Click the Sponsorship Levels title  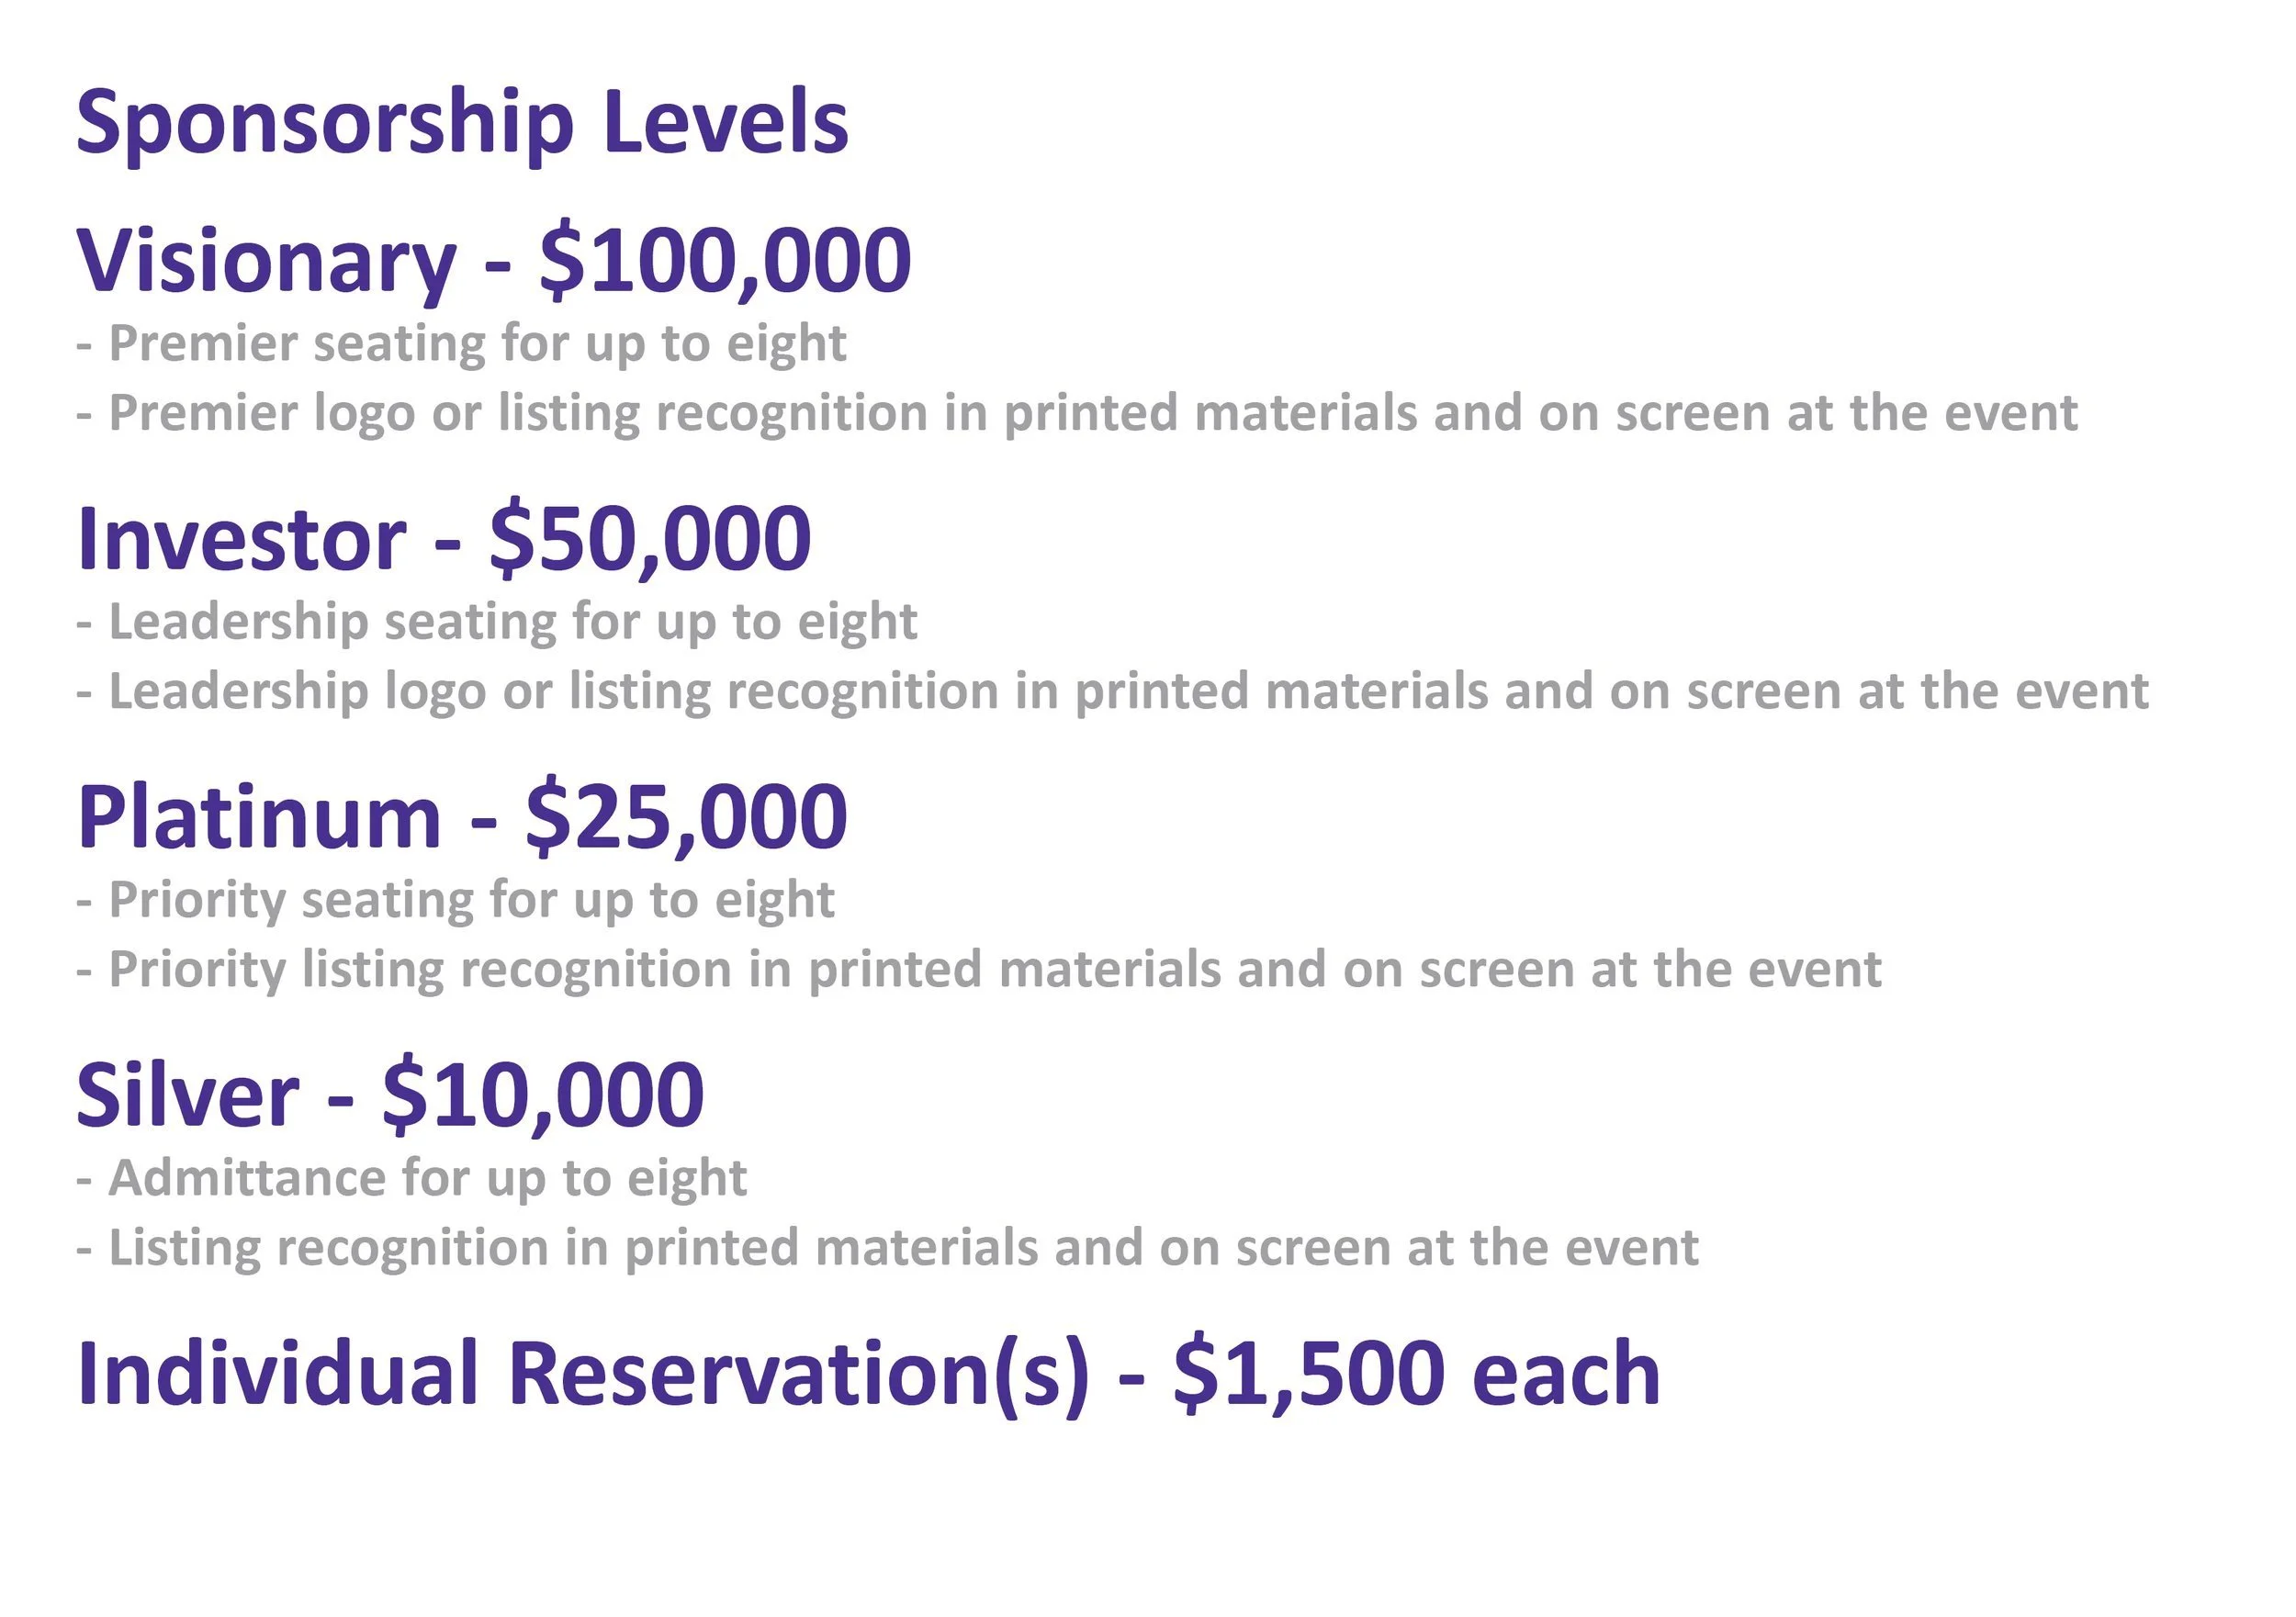[x=462, y=125]
